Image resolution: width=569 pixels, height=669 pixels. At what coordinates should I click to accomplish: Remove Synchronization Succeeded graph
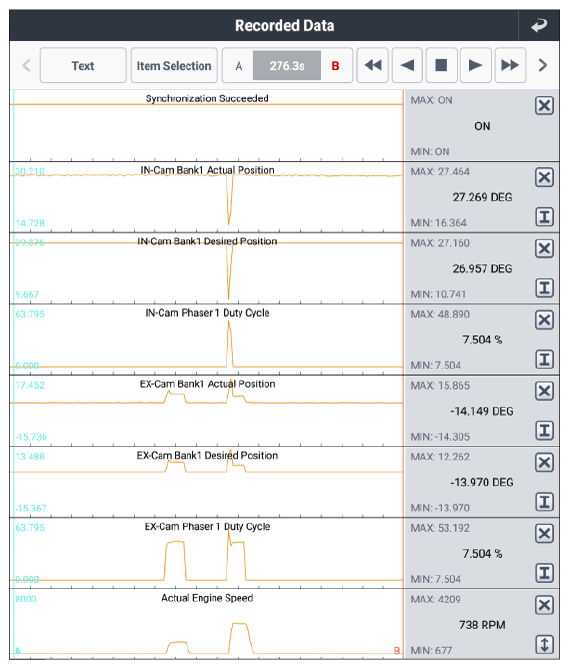pos(544,105)
